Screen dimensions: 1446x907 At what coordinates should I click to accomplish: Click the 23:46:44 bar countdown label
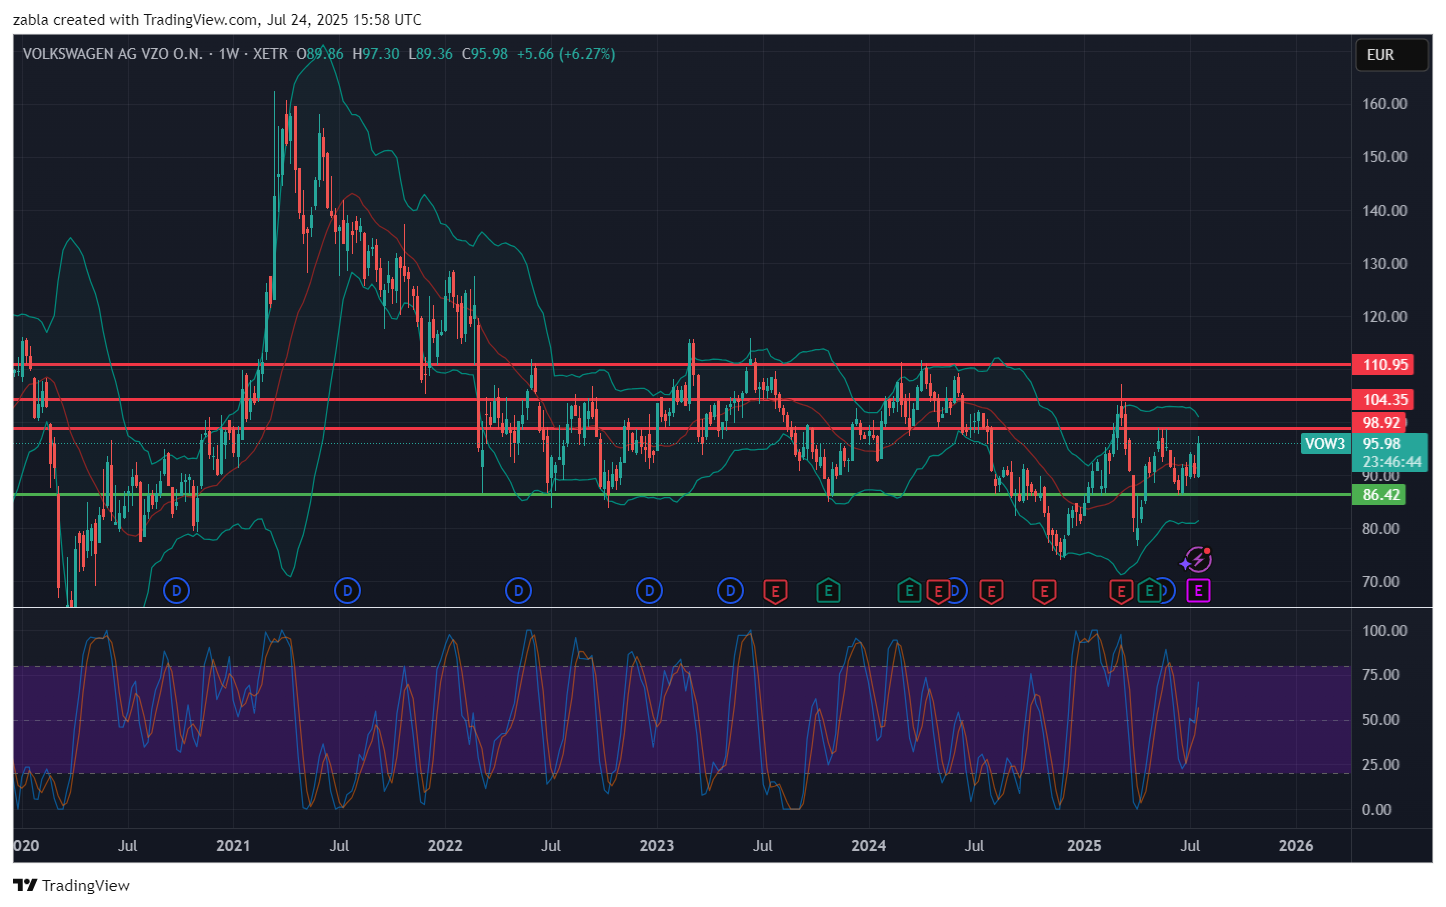[1392, 461]
